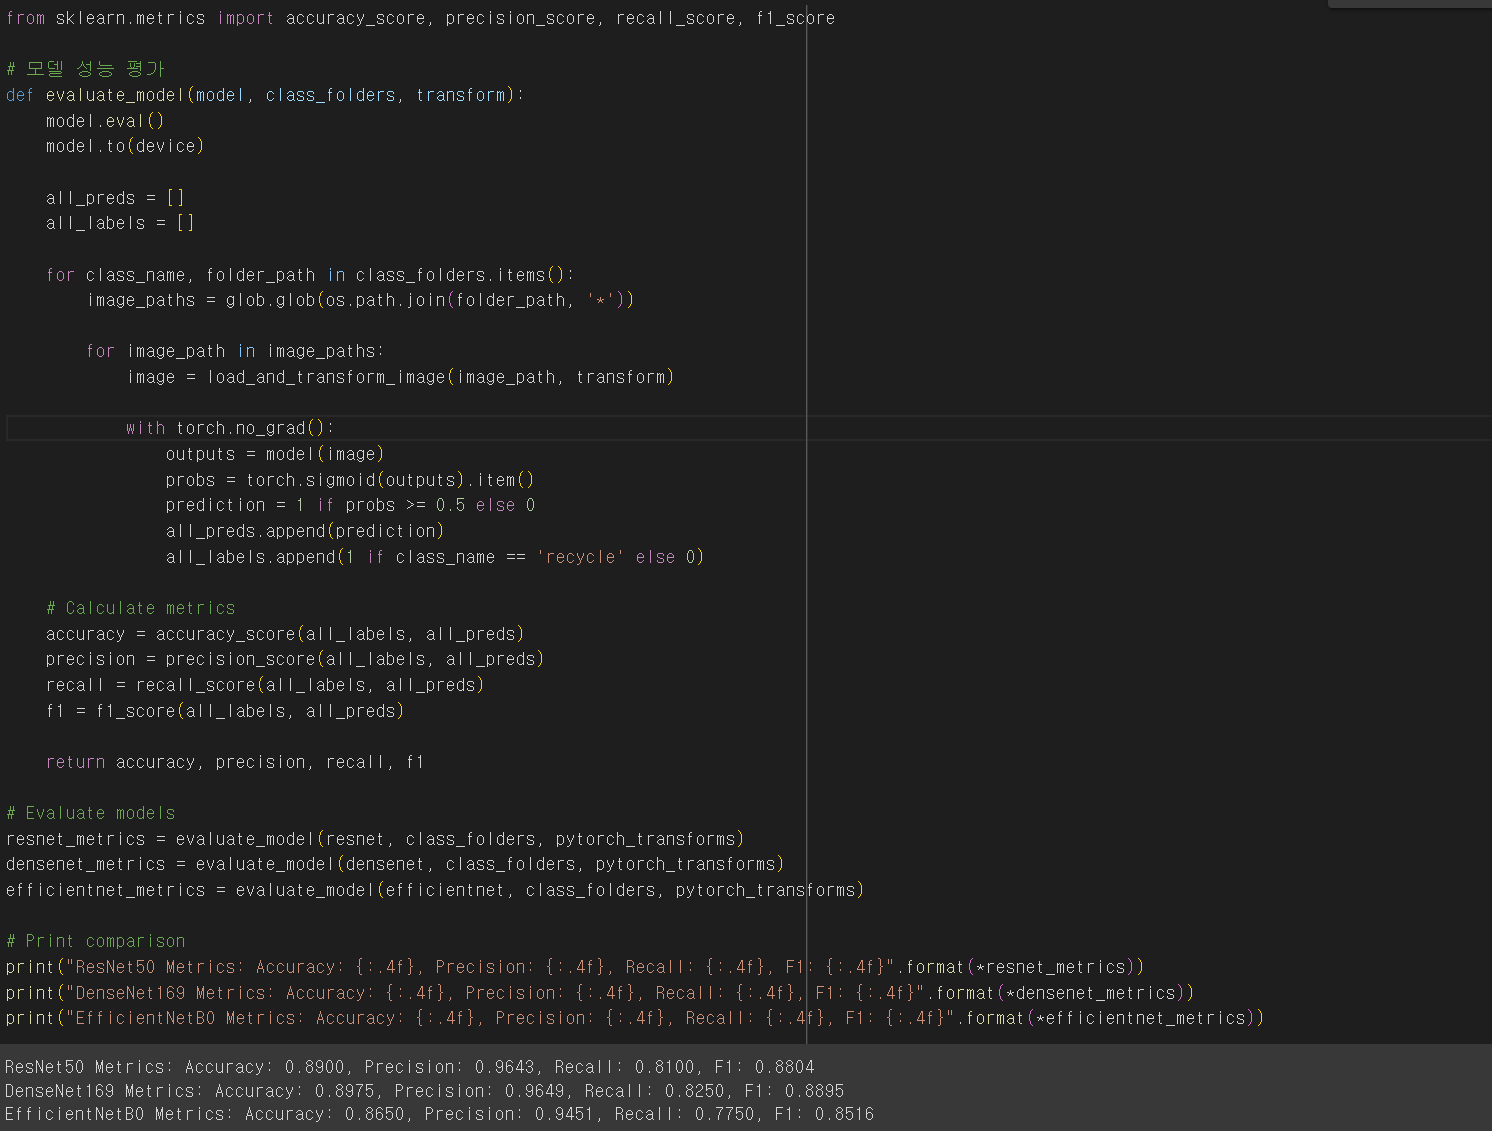The image size is (1492, 1131).
Task: Click the 'resnet_metrics = evaluate_model' line
Action: pyautogui.click(x=375, y=839)
